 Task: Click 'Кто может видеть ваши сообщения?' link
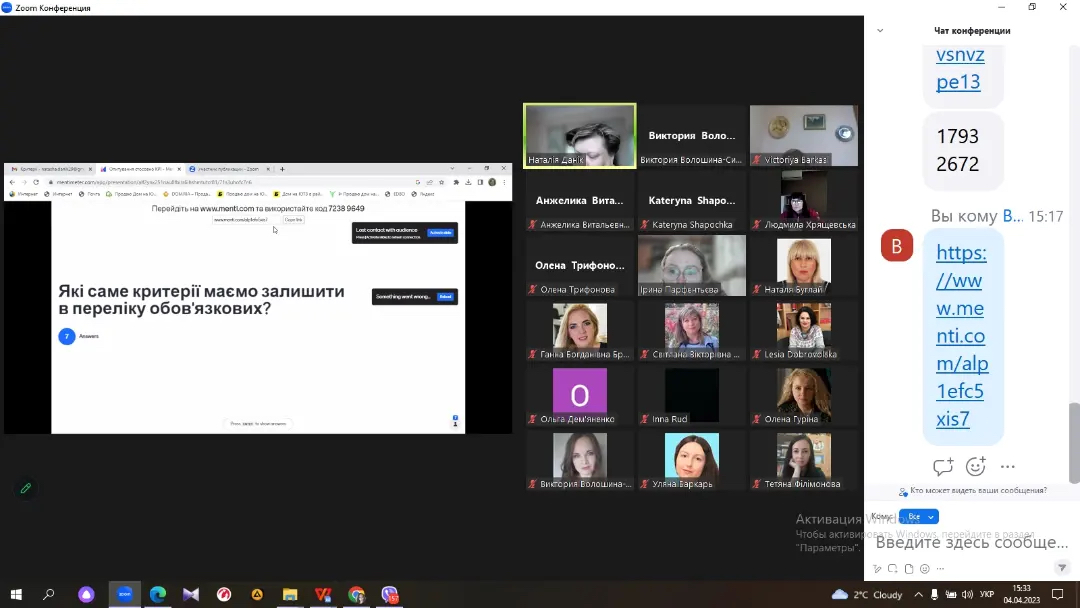pyautogui.click(x=978, y=491)
